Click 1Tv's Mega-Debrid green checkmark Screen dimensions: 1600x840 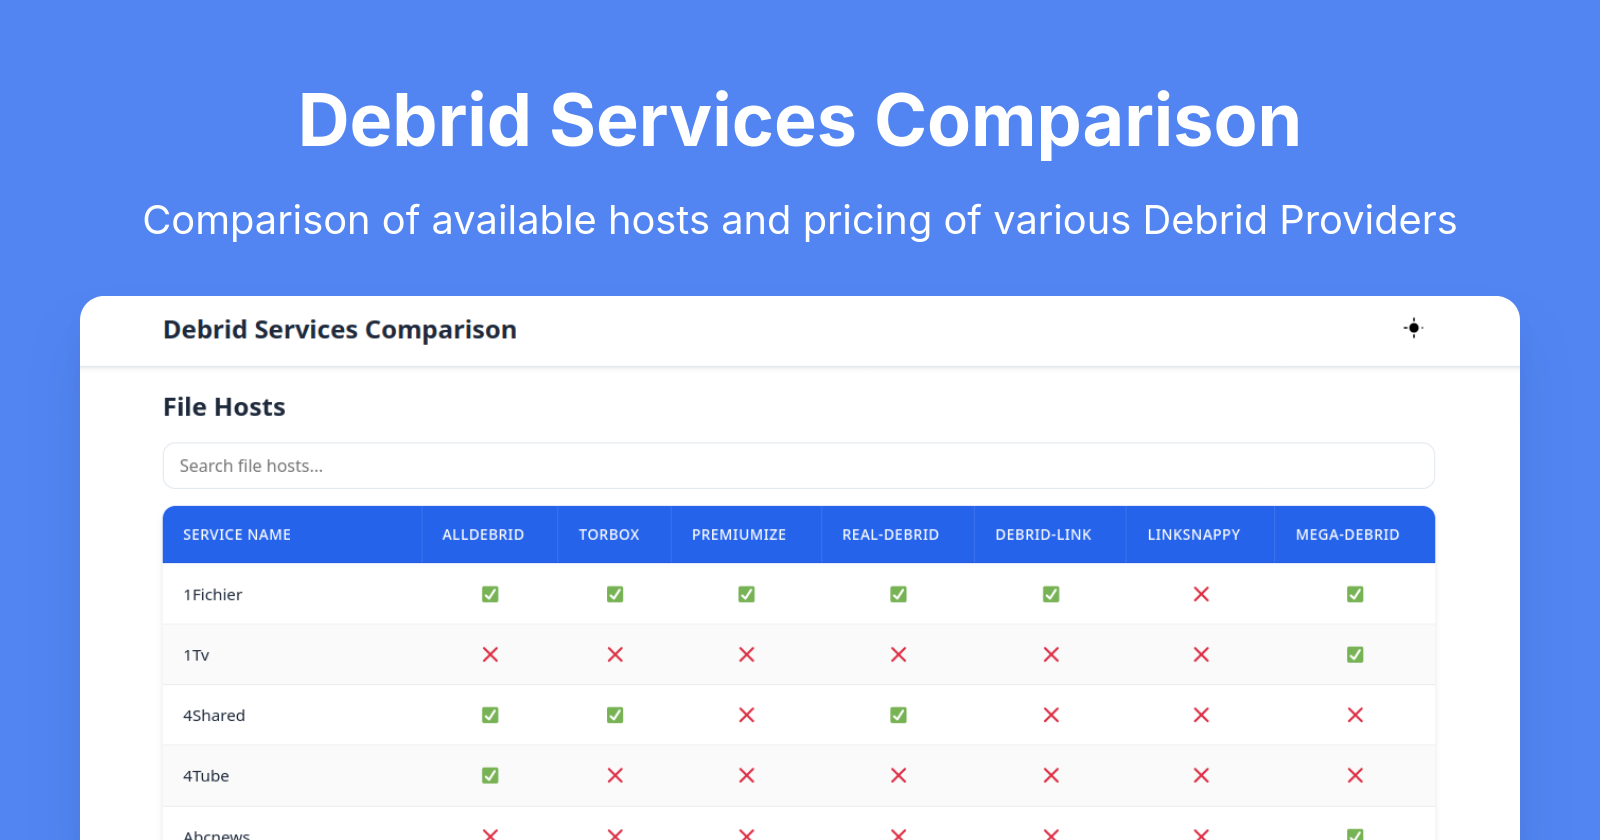(1355, 654)
